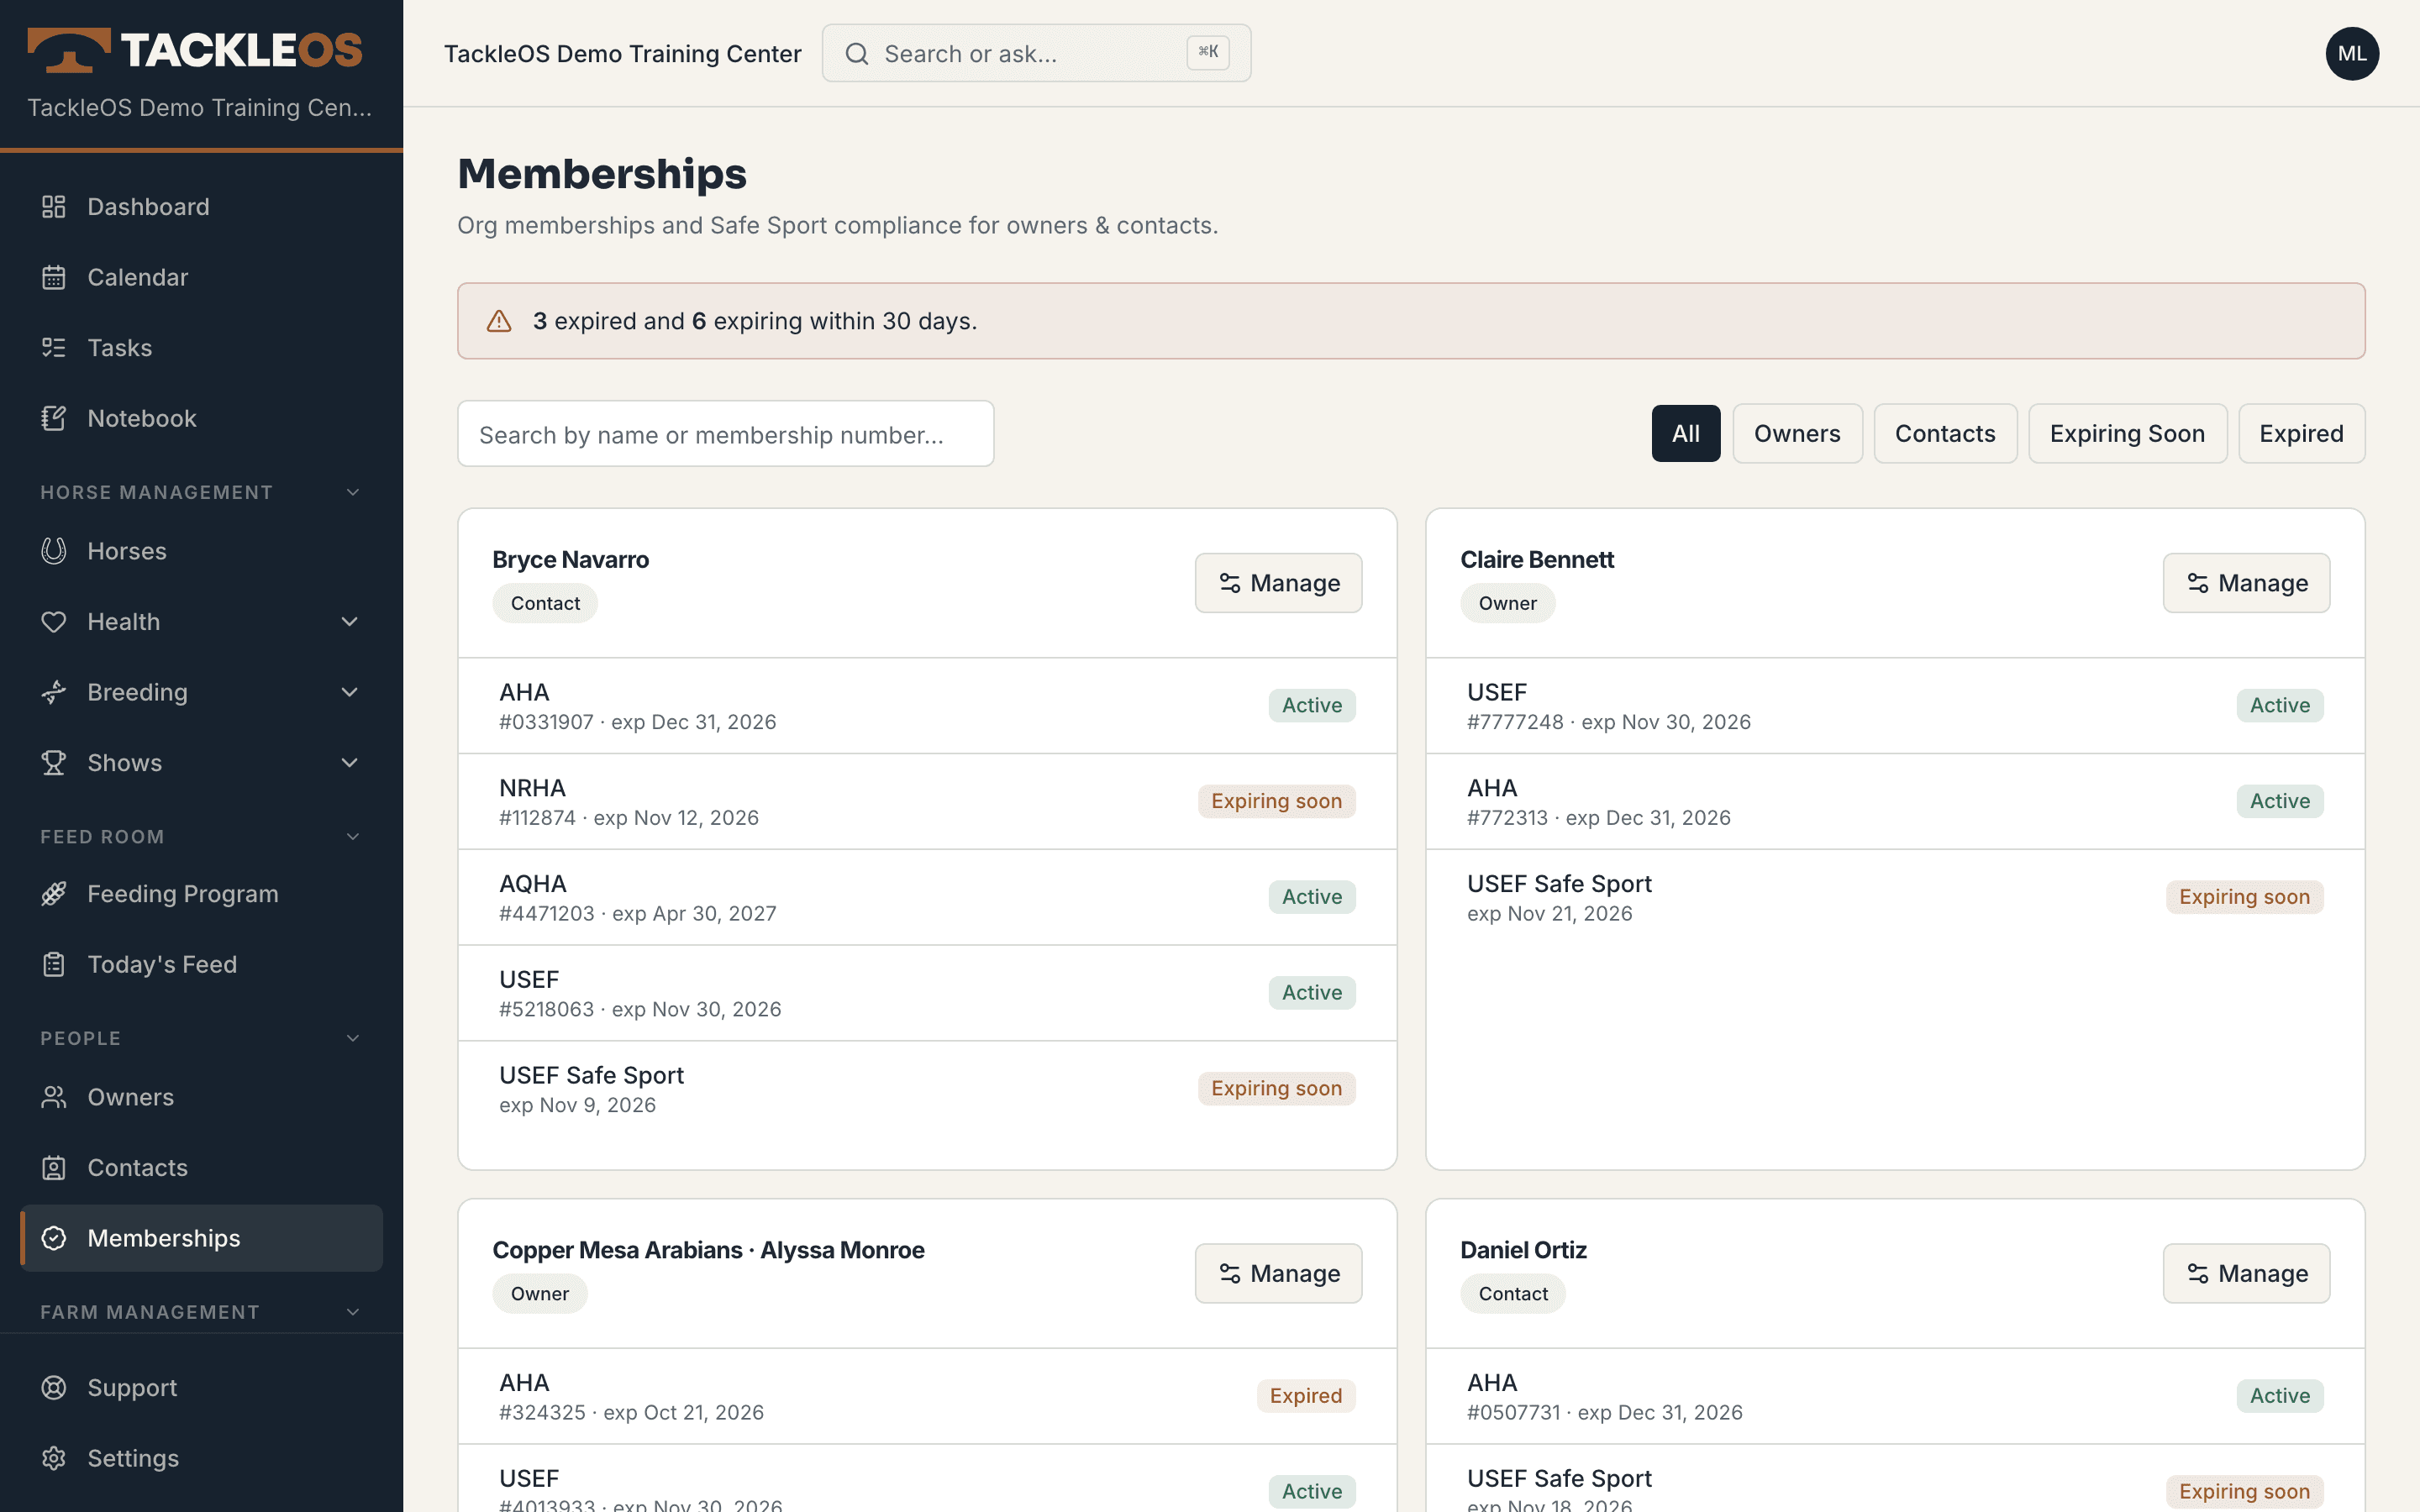Expand the Breeding submenu chevron
Viewport: 2420px width, 1512px height.
point(350,692)
